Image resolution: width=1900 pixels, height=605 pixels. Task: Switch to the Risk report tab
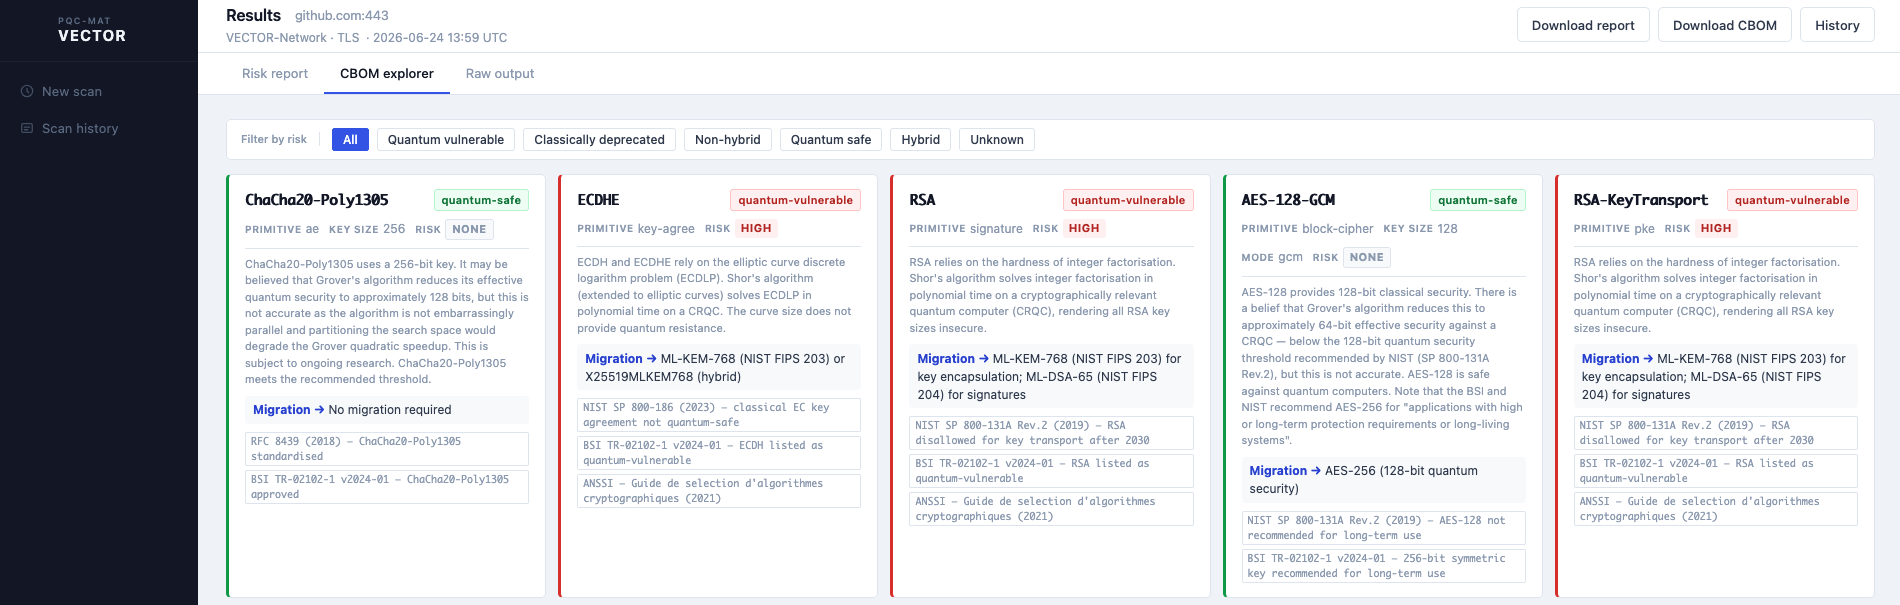pos(275,74)
